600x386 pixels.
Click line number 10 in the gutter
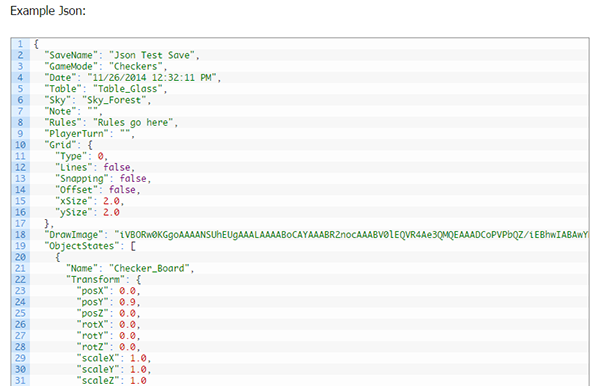20,145
